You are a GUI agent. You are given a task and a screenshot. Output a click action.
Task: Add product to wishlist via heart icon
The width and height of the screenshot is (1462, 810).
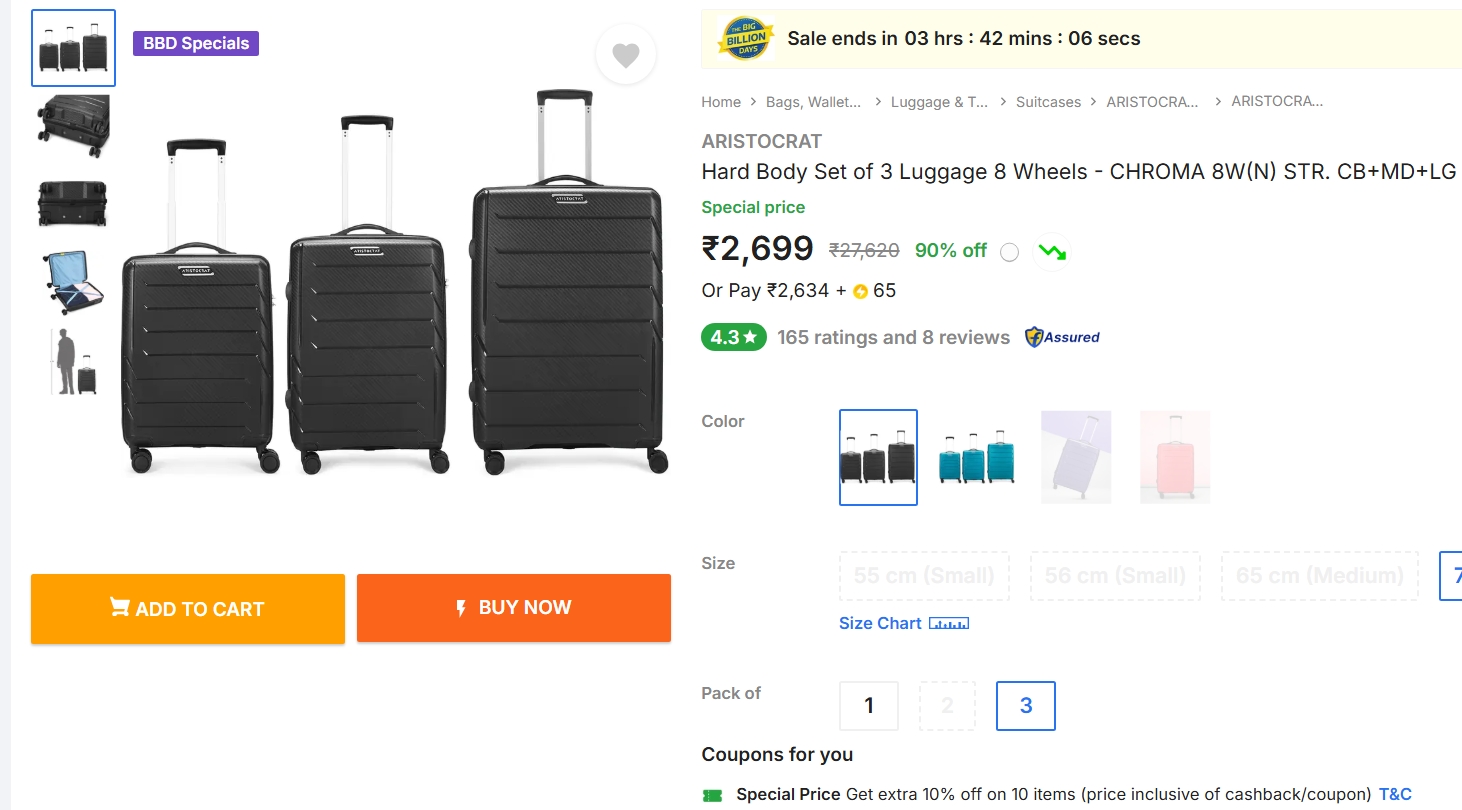[626, 55]
